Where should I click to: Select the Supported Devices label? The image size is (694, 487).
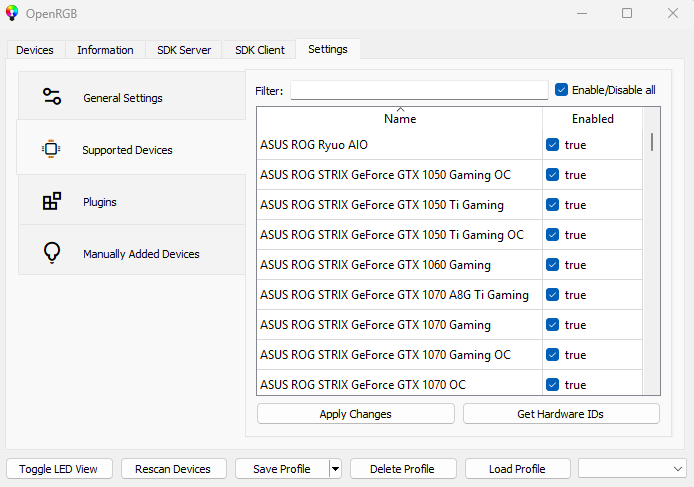(127, 150)
